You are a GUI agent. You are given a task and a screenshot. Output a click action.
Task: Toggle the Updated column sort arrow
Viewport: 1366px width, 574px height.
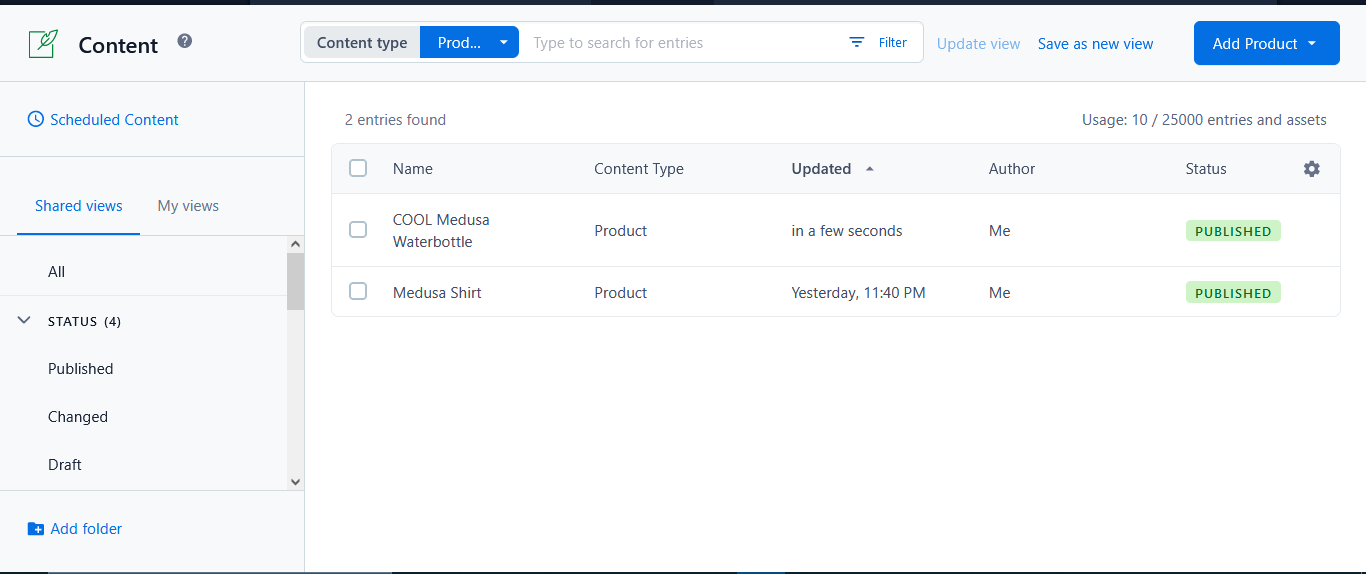(x=870, y=169)
